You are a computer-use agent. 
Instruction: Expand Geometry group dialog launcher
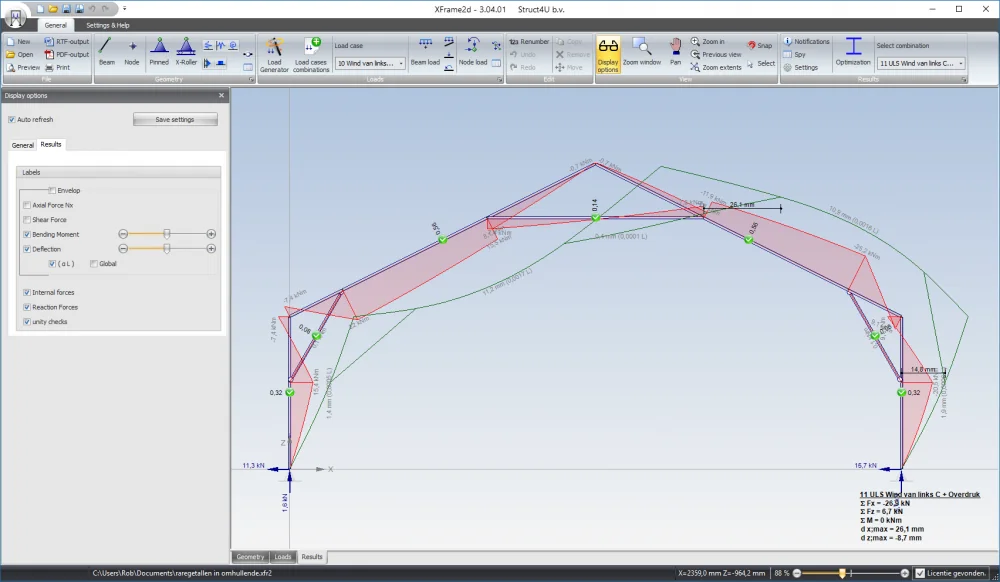pyautogui.click(x=251, y=80)
